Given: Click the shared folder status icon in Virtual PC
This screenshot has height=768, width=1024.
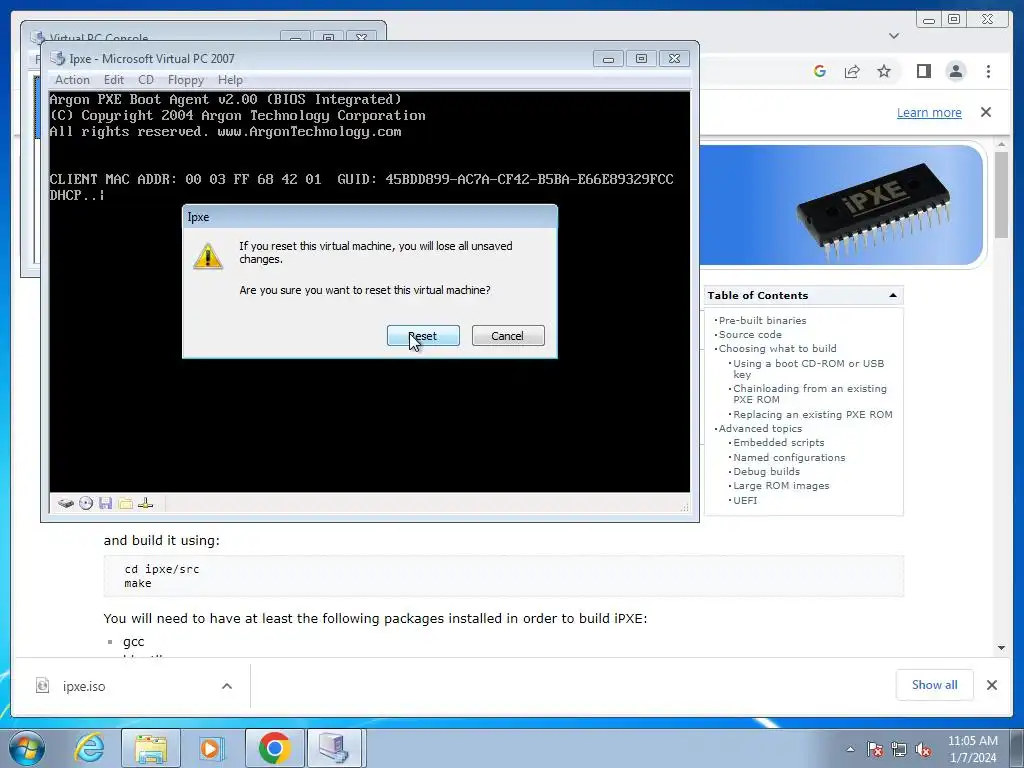Looking at the screenshot, I should point(125,503).
